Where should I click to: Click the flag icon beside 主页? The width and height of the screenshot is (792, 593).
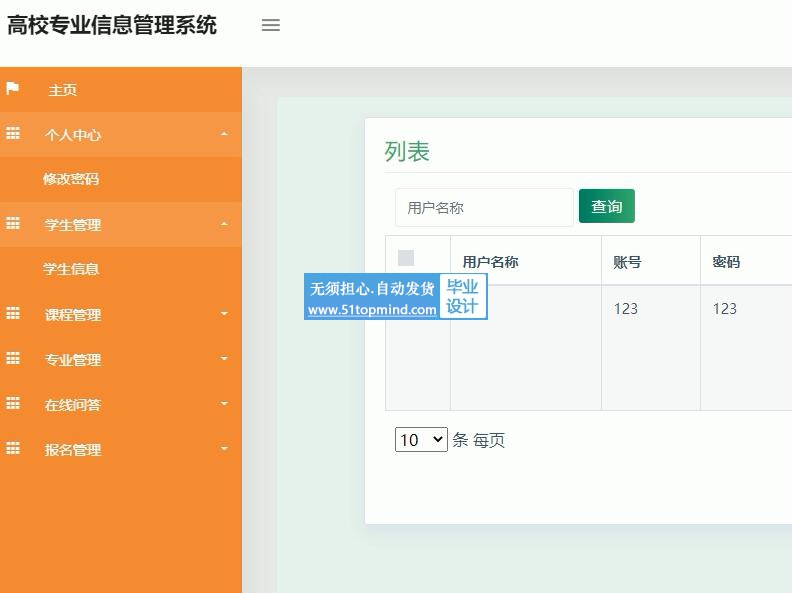(x=13, y=89)
